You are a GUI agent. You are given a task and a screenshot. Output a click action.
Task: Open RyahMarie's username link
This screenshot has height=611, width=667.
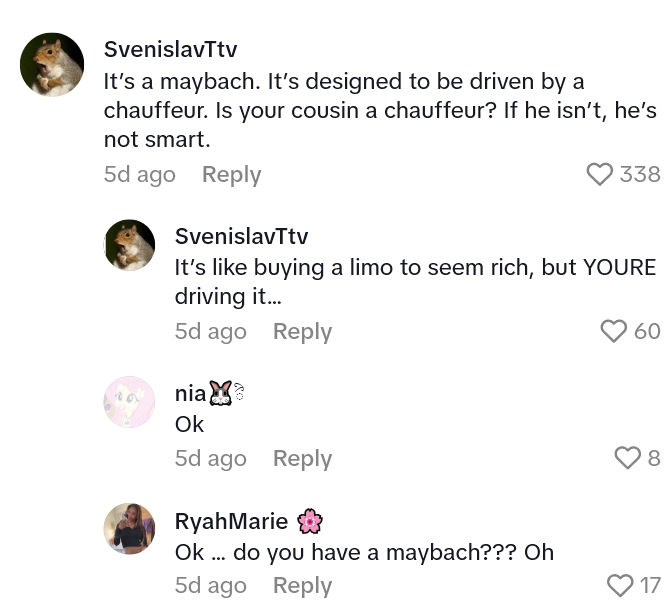231,521
